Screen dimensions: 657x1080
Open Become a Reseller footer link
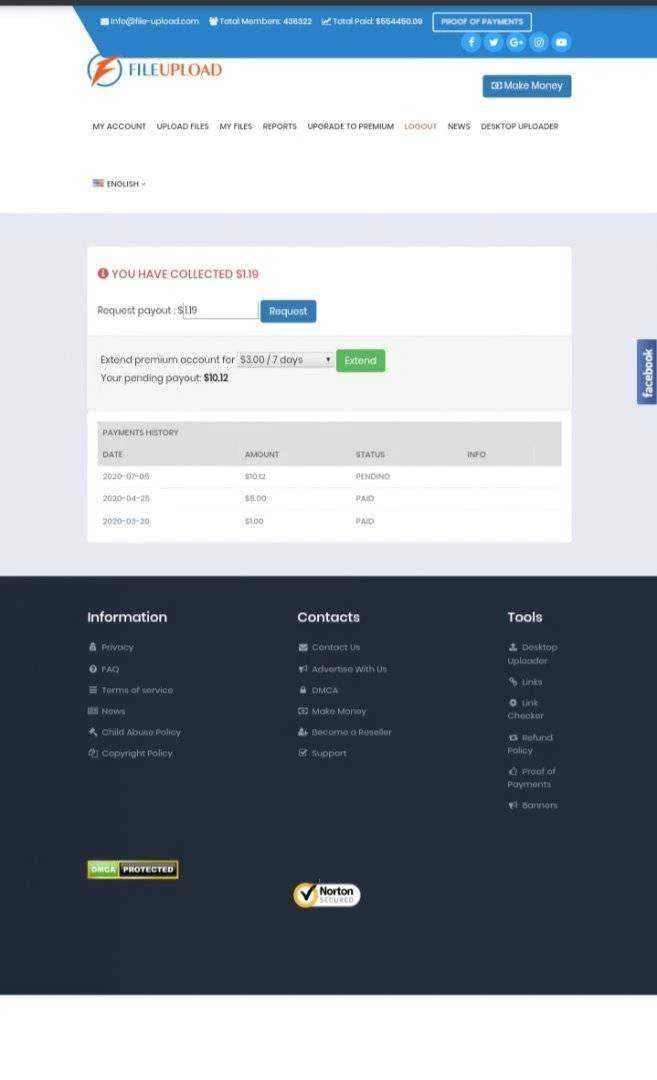coord(345,732)
